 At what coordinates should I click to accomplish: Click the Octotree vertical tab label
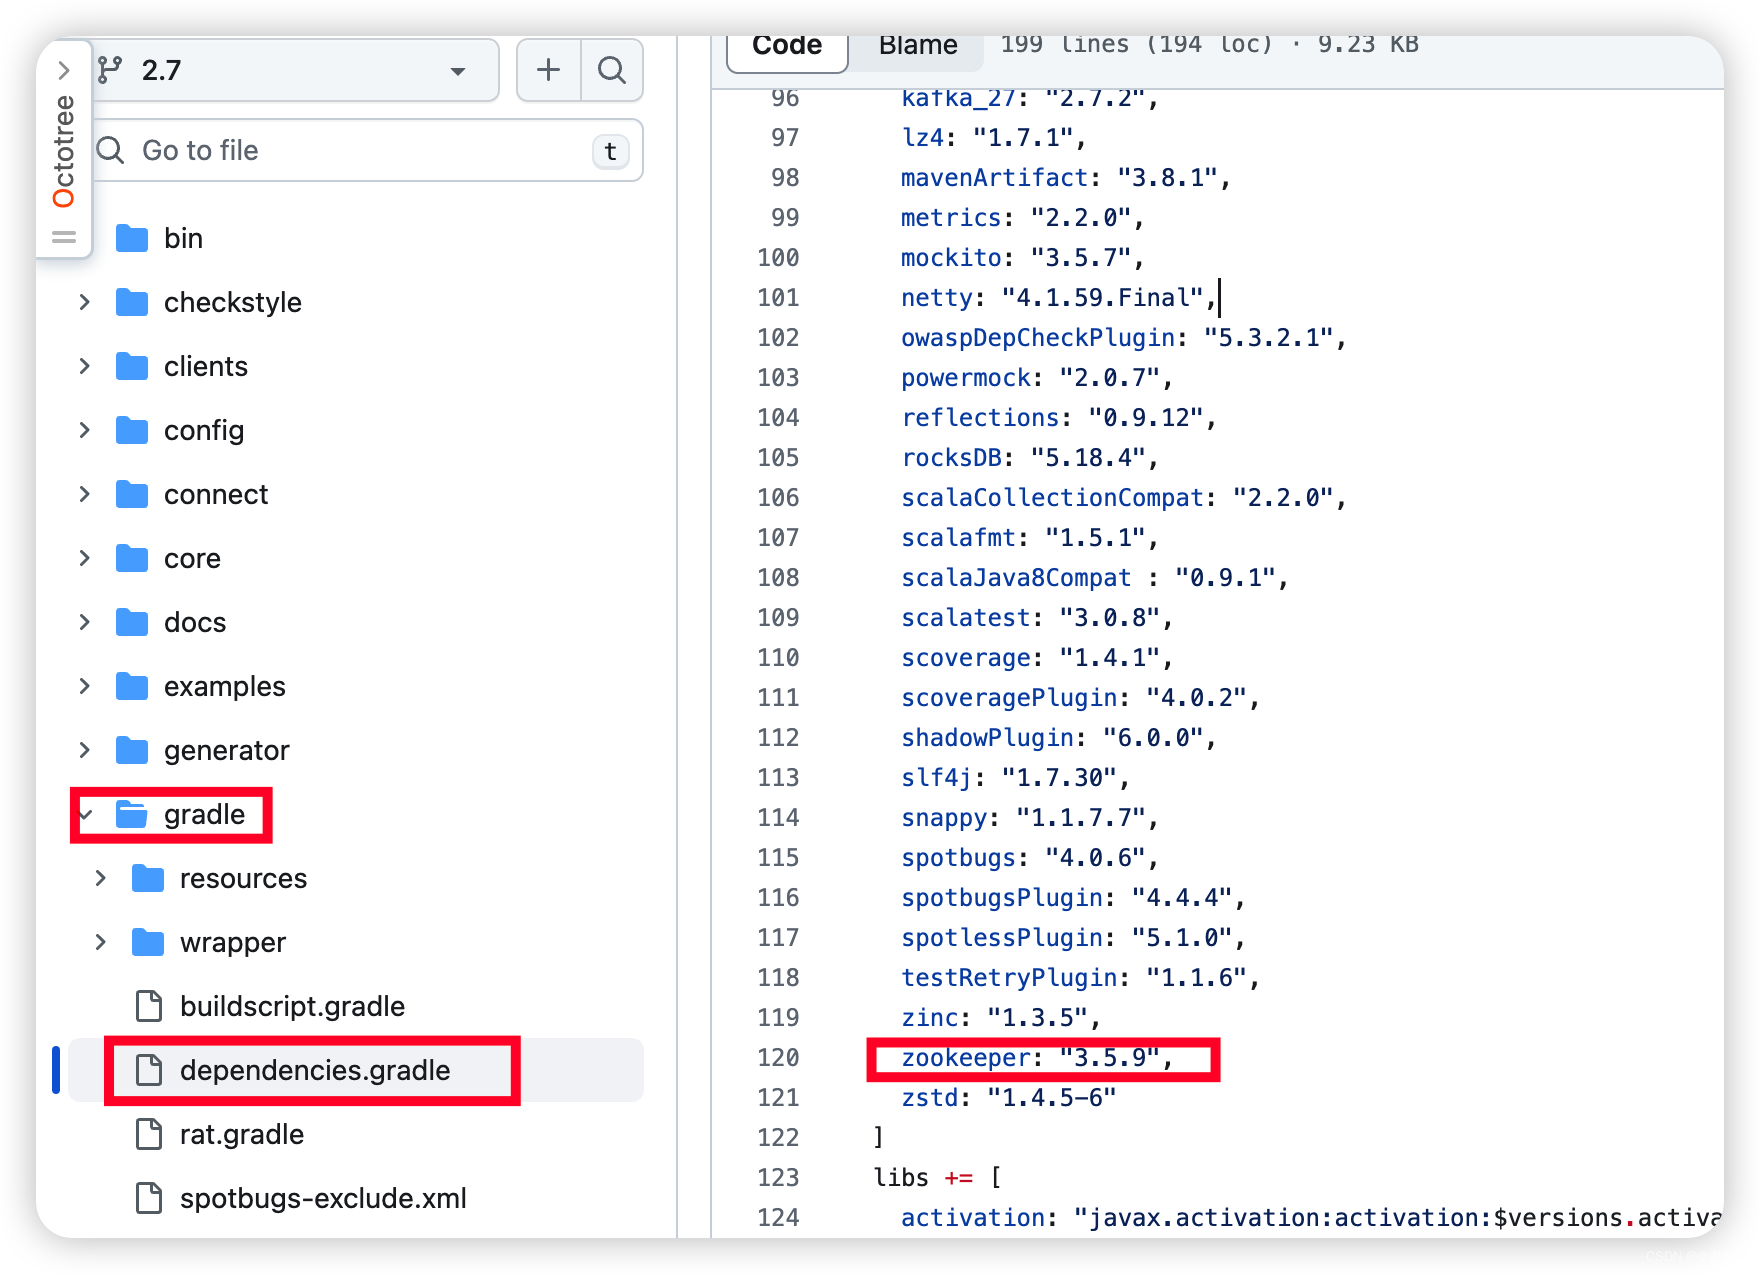[x=63, y=151]
